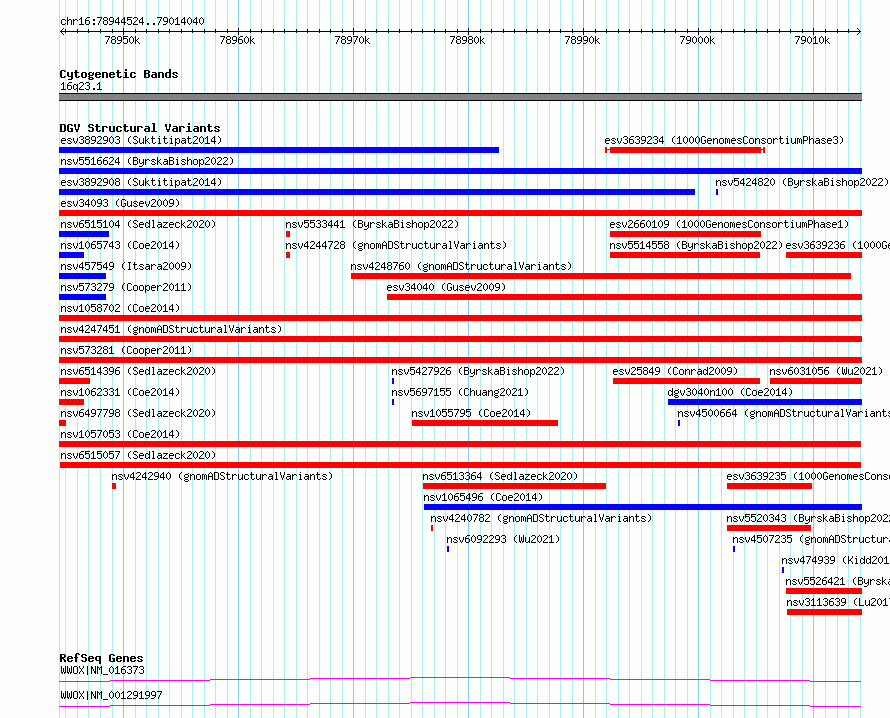The height and width of the screenshot is (718, 890).
Task: Select nsv1062331 (Coe2014) variant
Action: [x=120, y=392]
